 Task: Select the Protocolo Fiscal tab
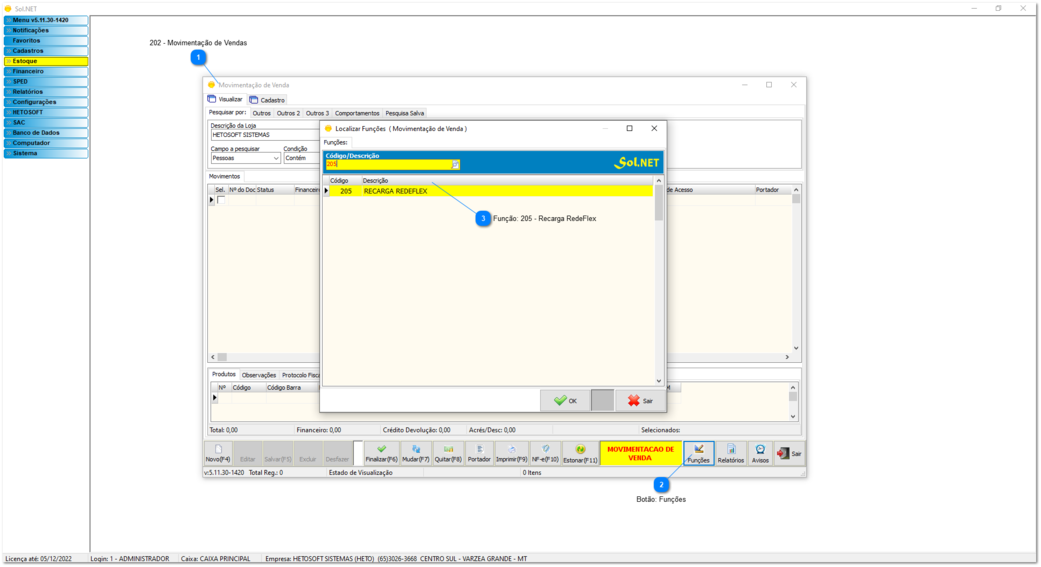coord(301,375)
